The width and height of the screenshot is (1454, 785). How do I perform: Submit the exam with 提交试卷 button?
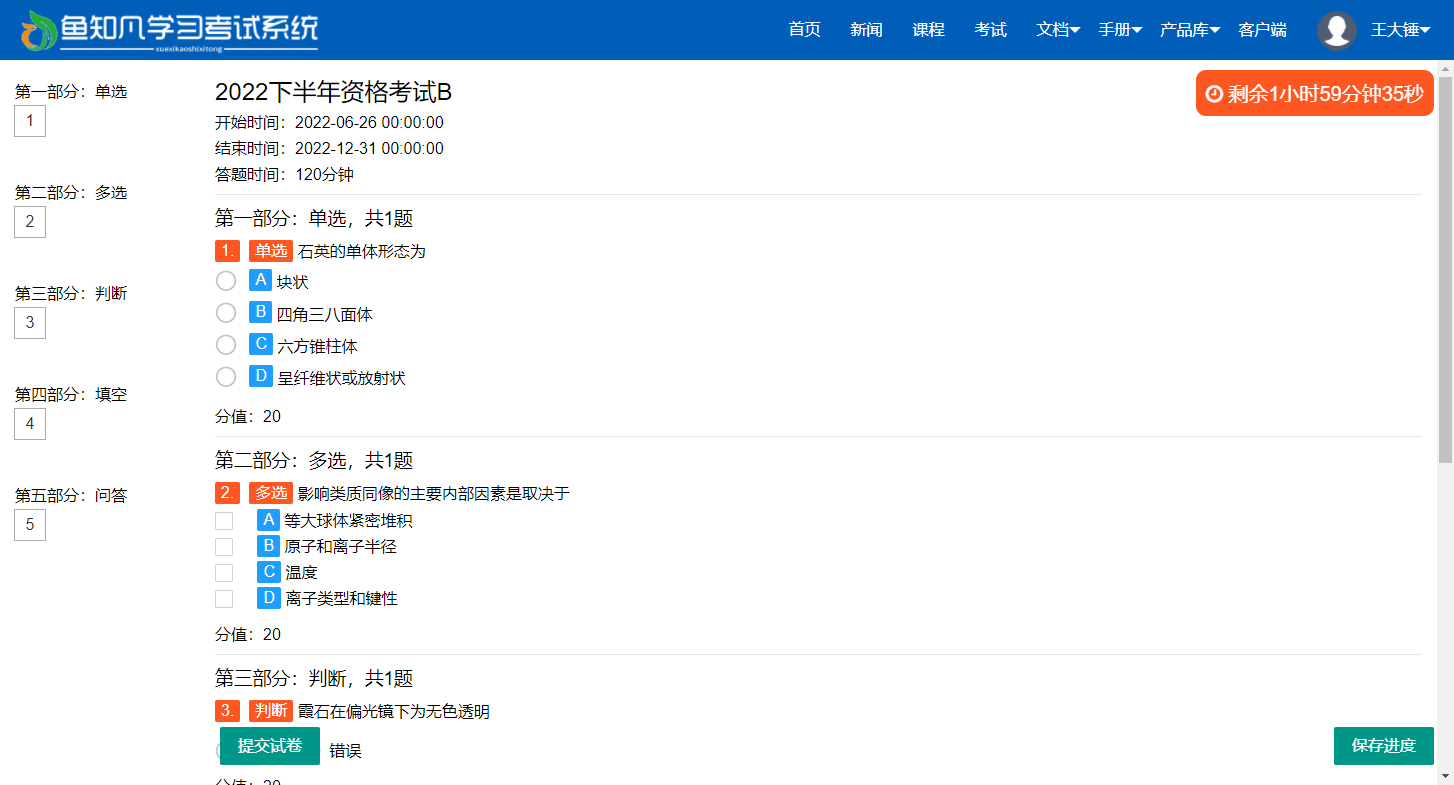(x=270, y=746)
